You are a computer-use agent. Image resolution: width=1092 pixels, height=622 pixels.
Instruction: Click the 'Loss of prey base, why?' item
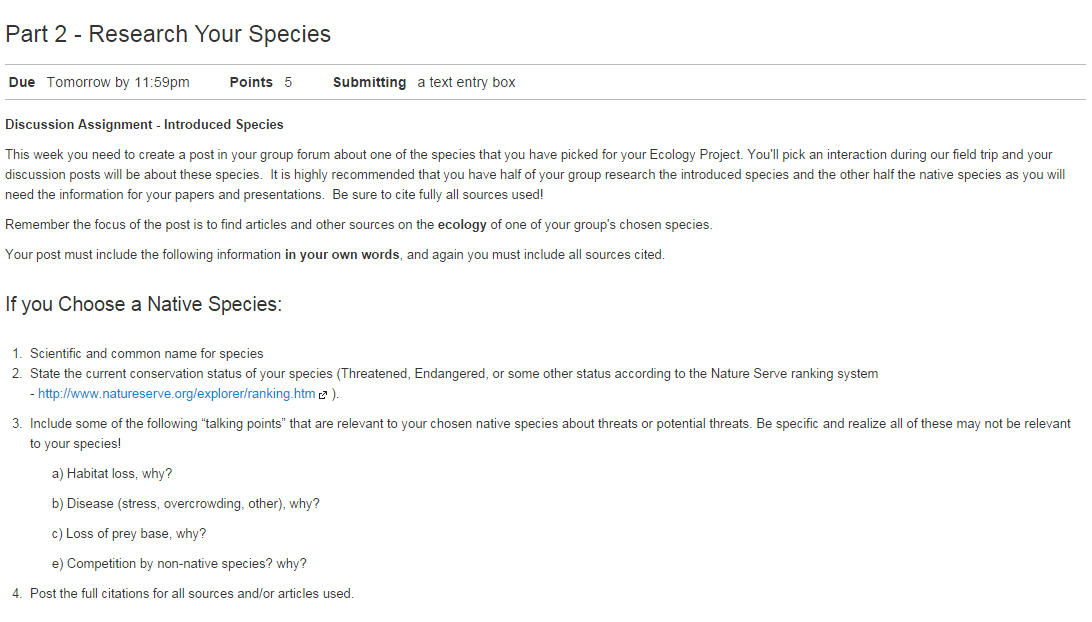(129, 534)
